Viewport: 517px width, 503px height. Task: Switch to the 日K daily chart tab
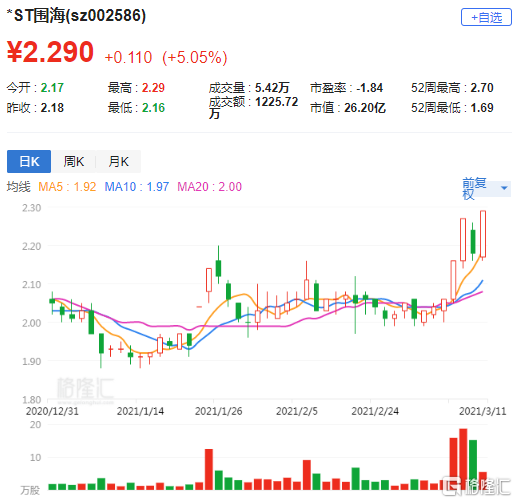pyautogui.click(x=29, y=161)
